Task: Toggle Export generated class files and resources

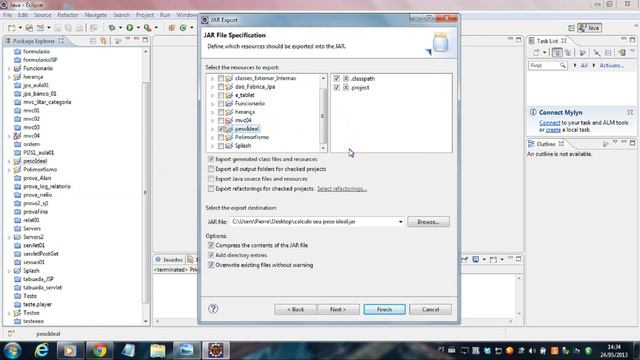Action: point(211,159)
